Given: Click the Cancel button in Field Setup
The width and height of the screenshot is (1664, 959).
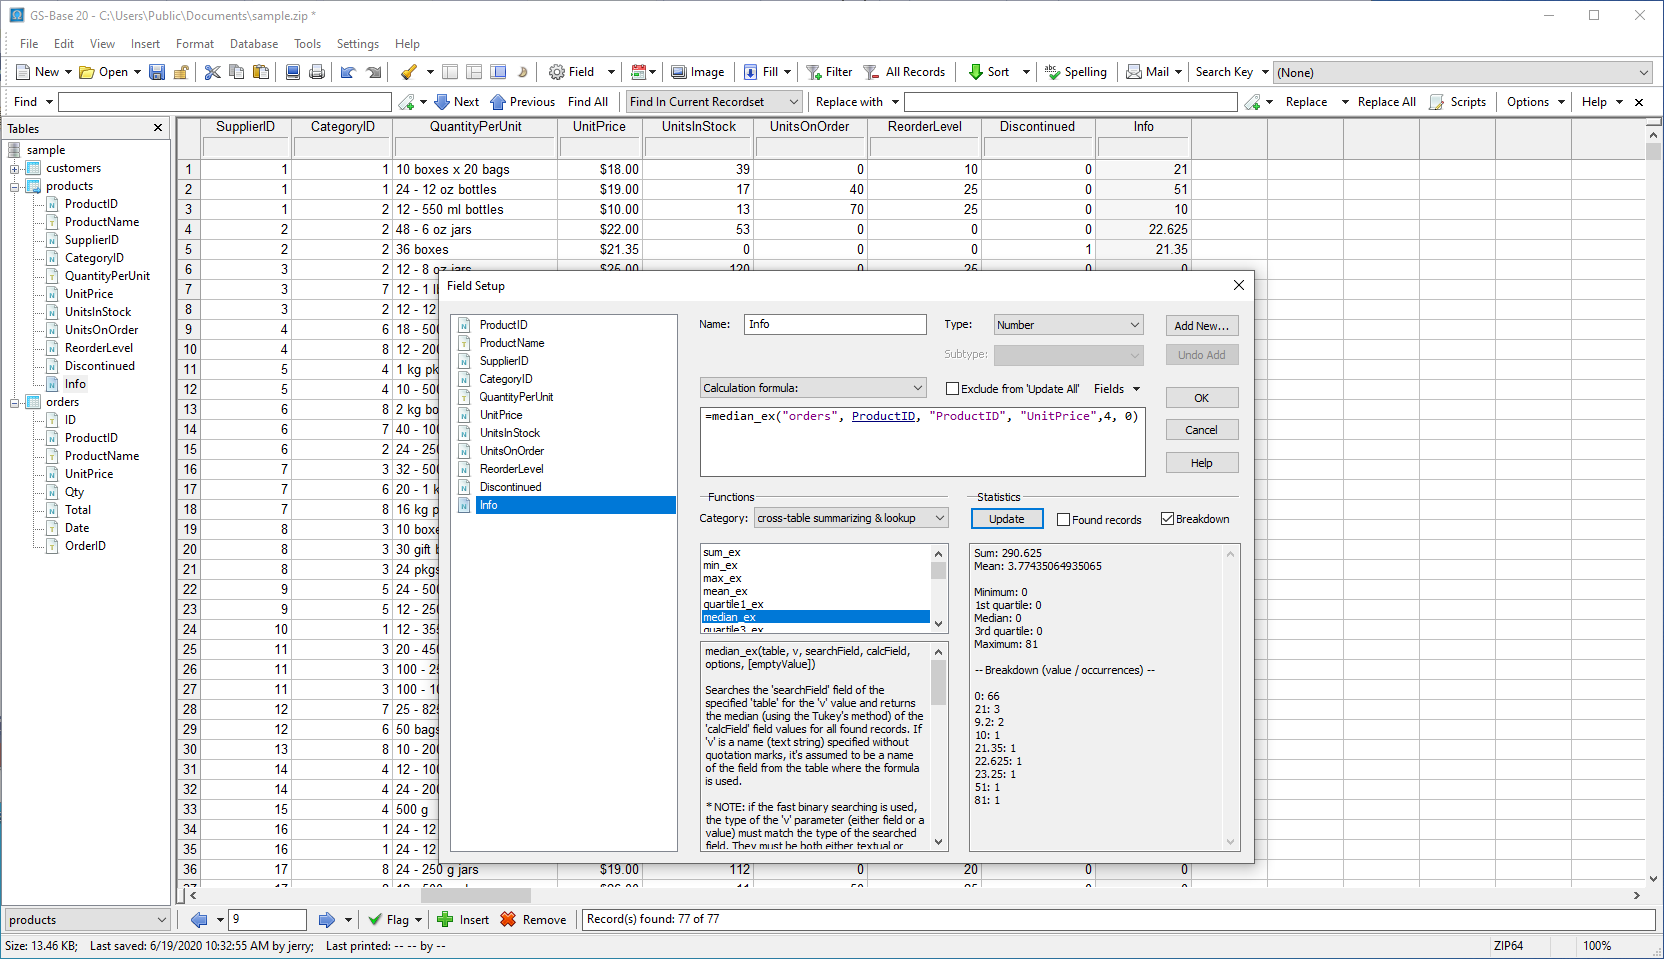Looking at the screenshot, I should click(x=1202, y=430).
